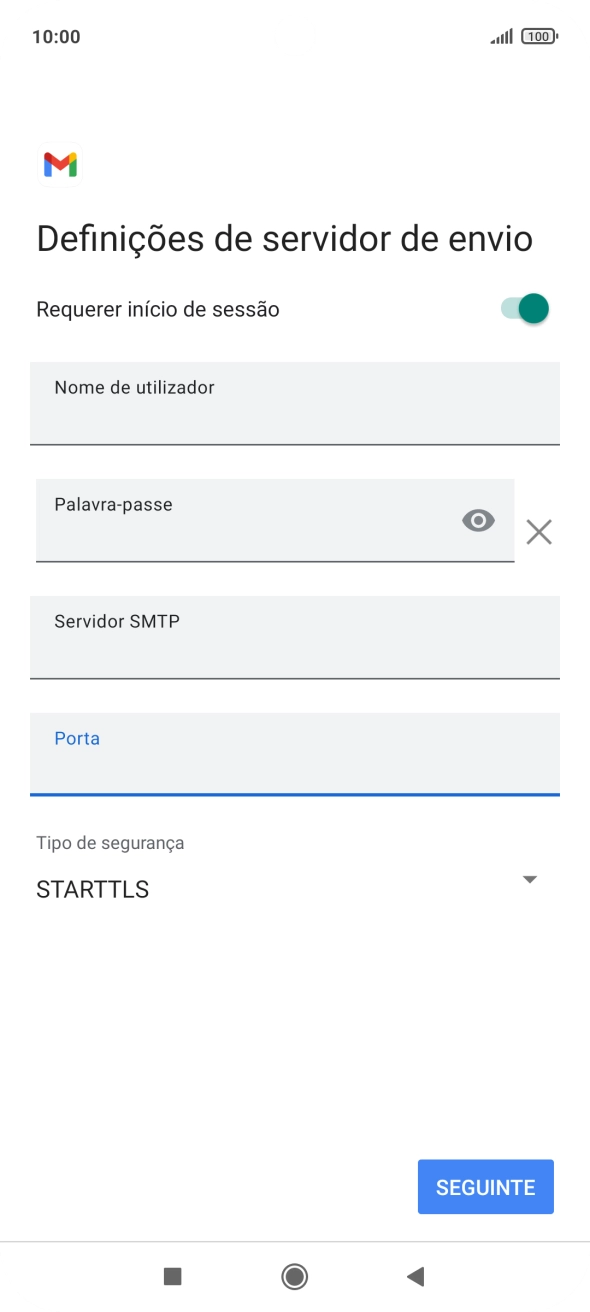
Task: Click the Servidor SMTP input field
Action: 295,638
